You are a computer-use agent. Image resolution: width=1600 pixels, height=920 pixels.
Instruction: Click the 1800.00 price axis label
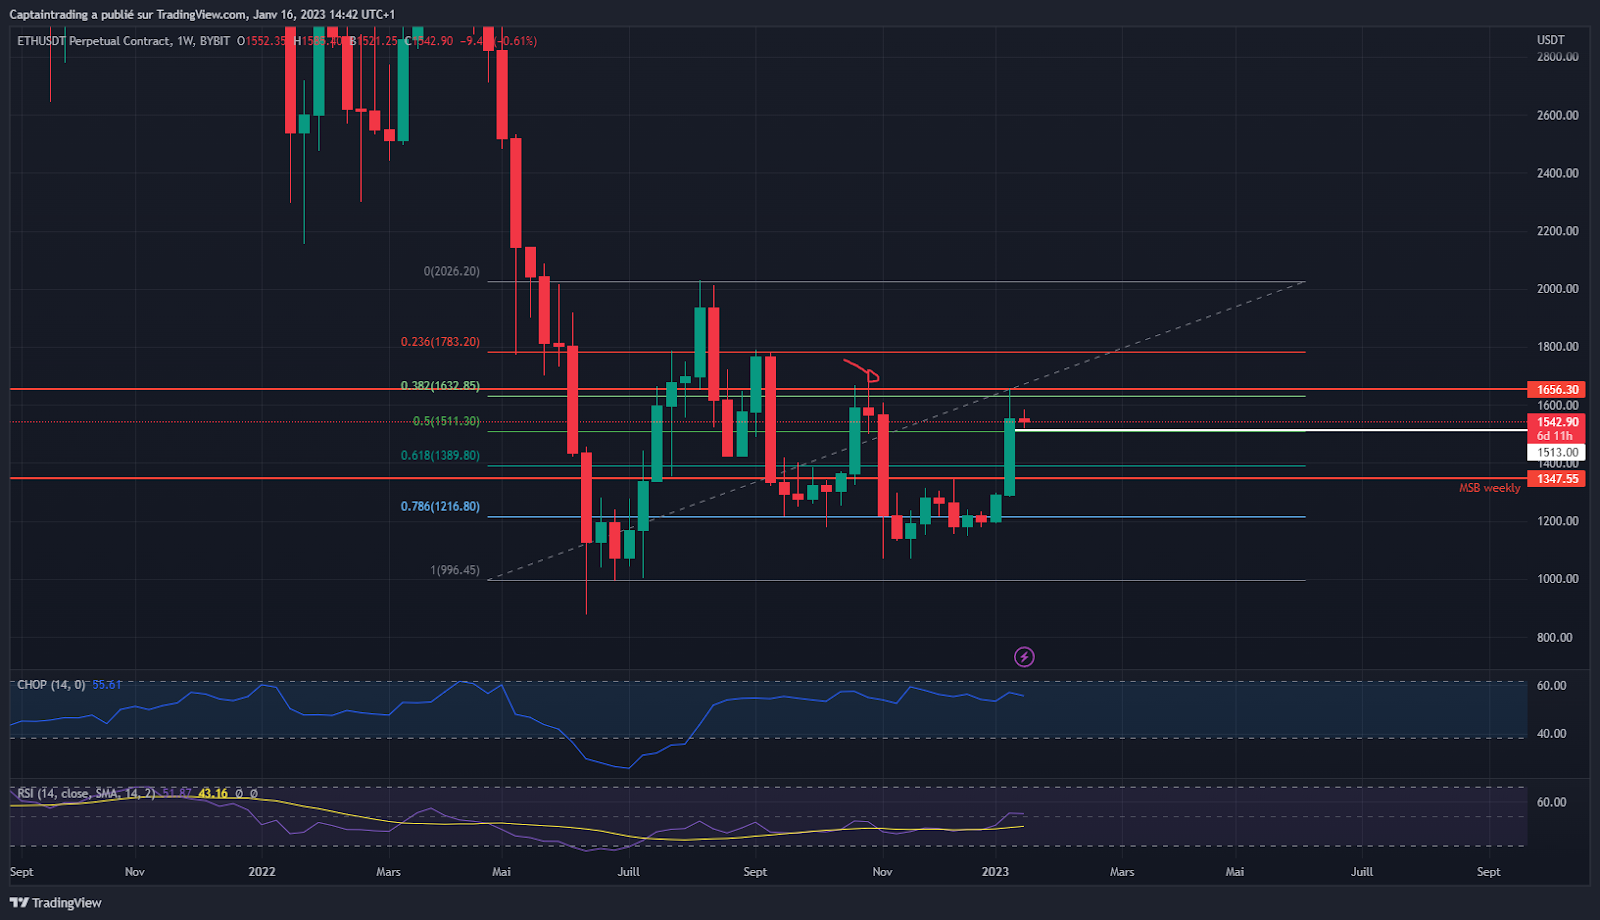click(x=1558, y=347)
